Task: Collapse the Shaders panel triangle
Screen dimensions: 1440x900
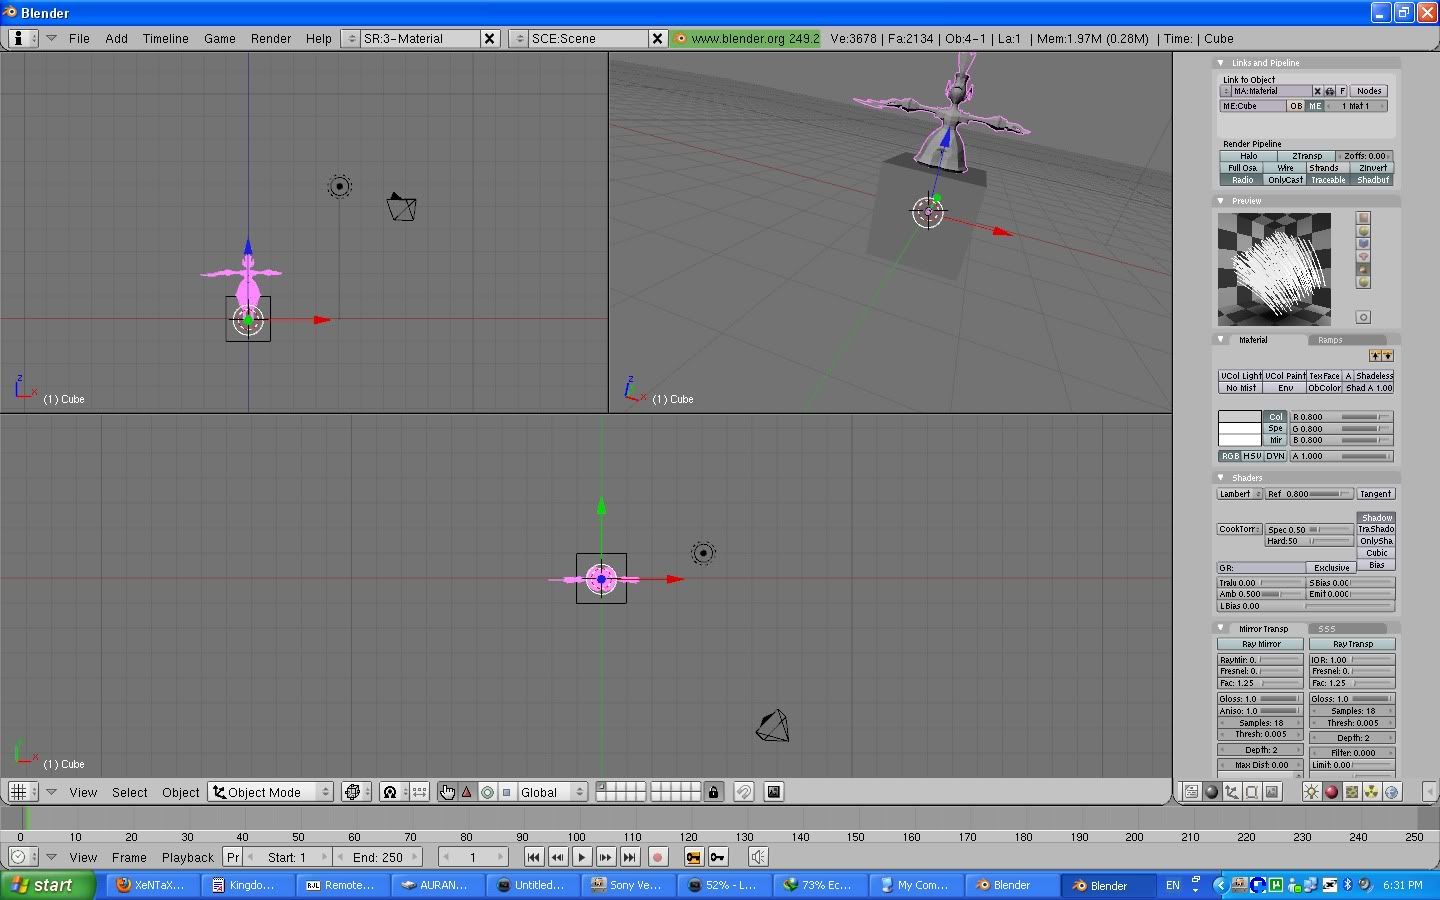Action: point(1221,478)
